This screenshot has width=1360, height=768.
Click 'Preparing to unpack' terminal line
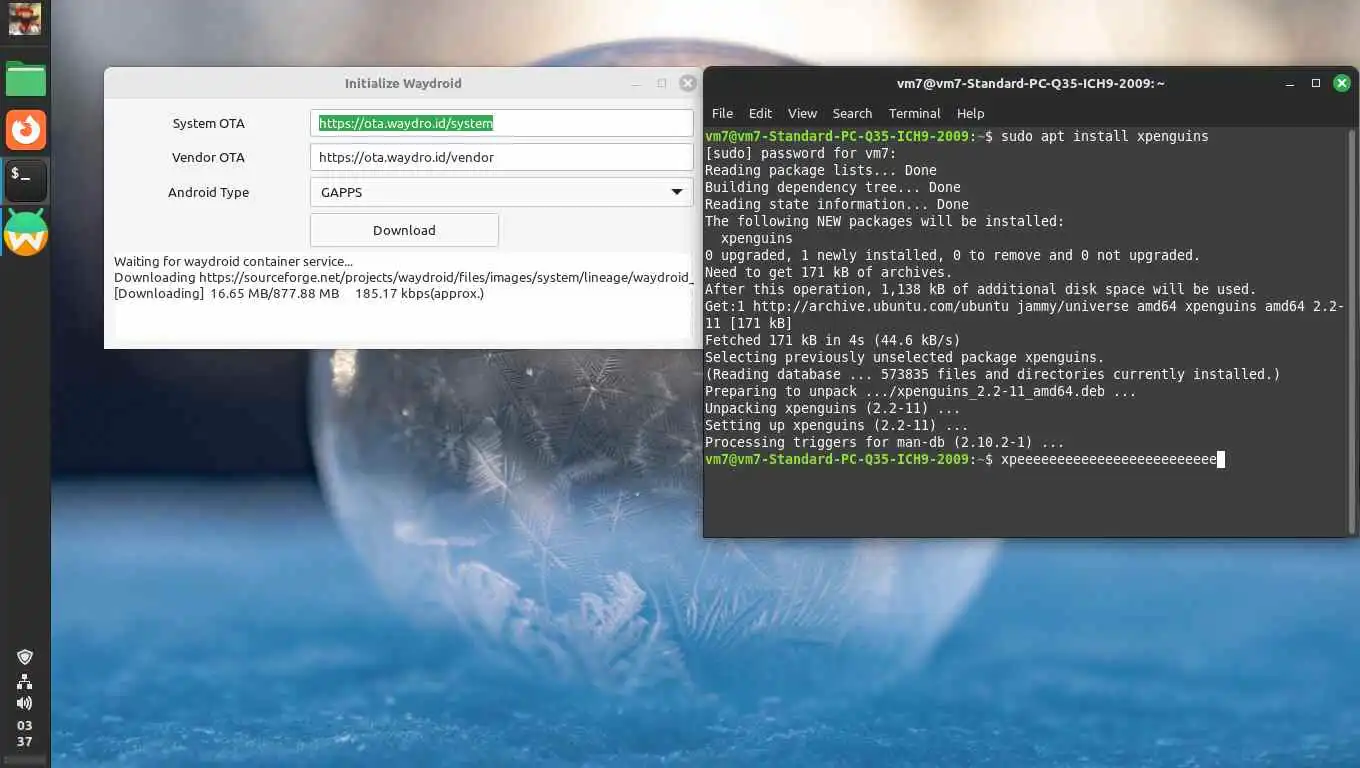[x=921, y=391]
